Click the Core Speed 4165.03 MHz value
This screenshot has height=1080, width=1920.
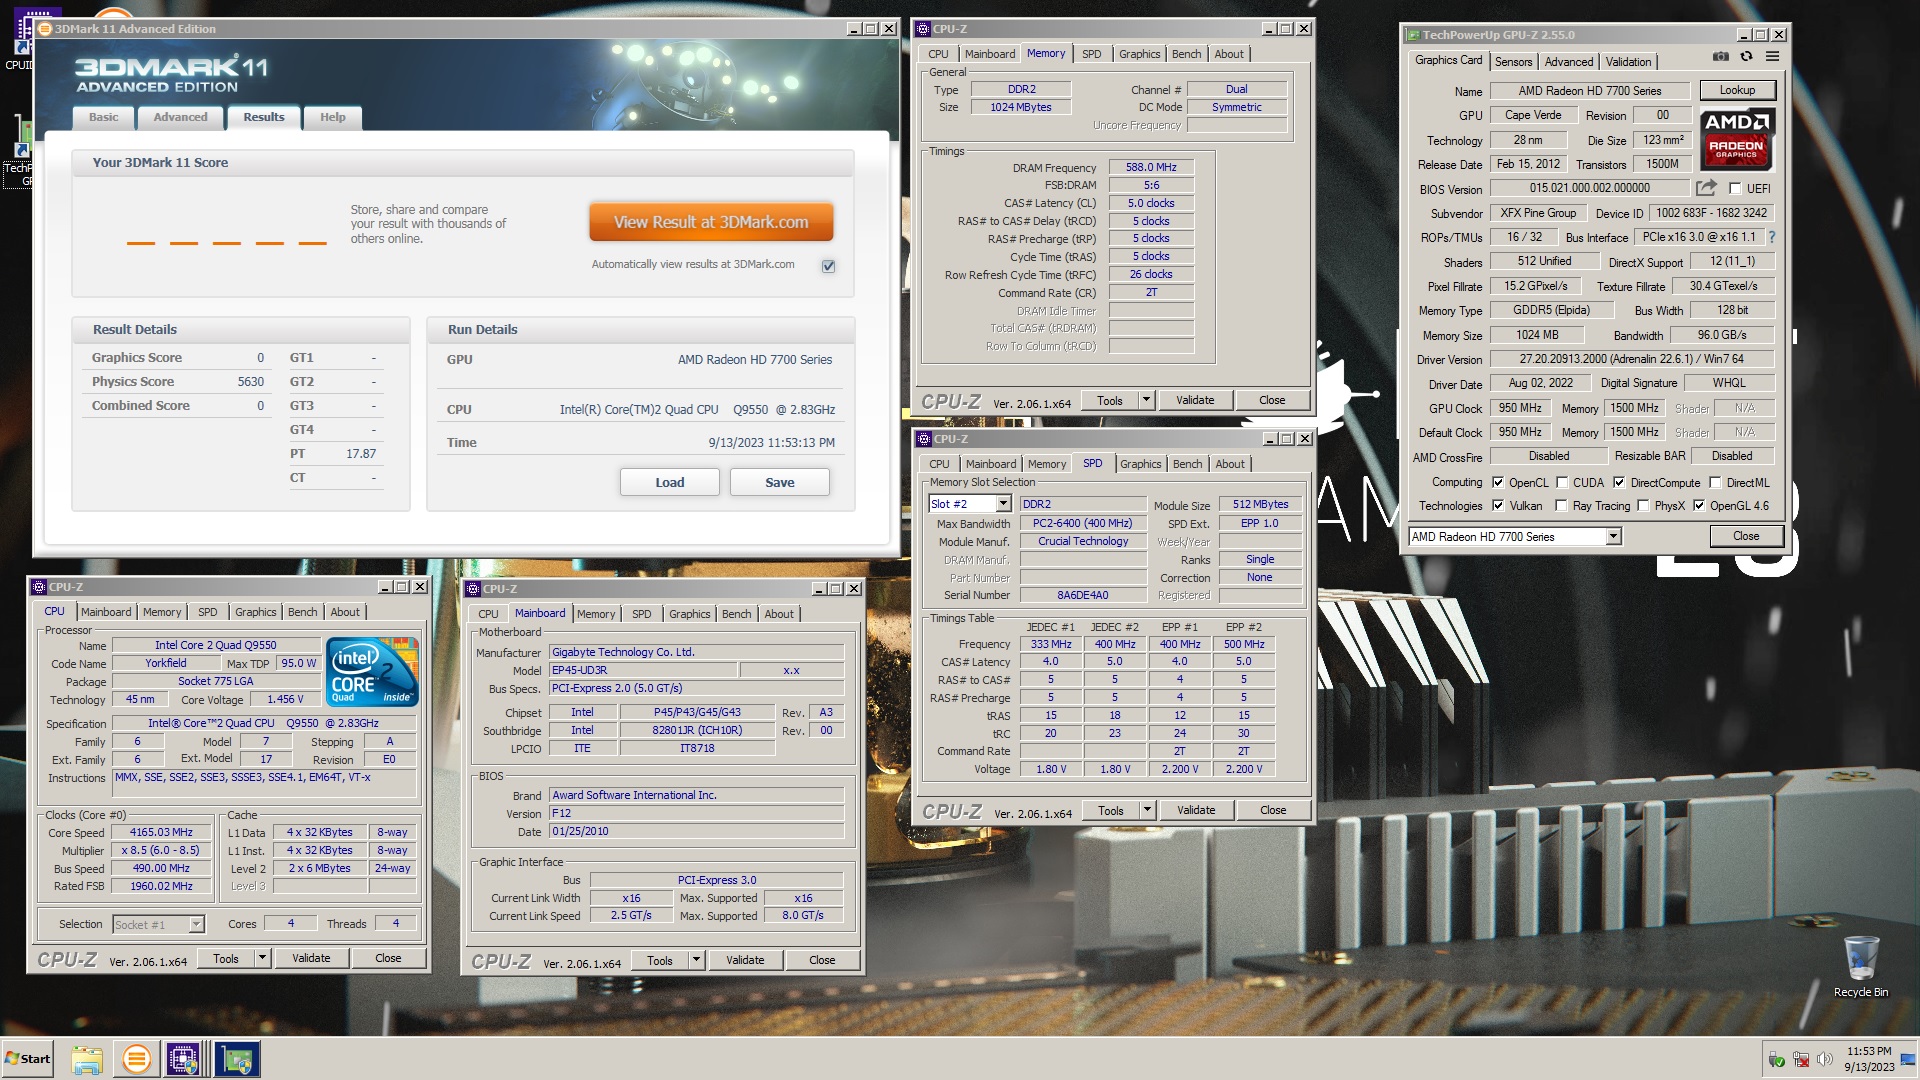coord(161,832)
